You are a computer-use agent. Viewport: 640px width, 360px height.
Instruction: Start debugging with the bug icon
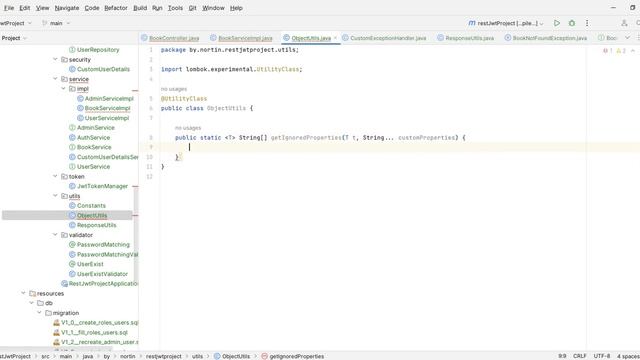572,23
